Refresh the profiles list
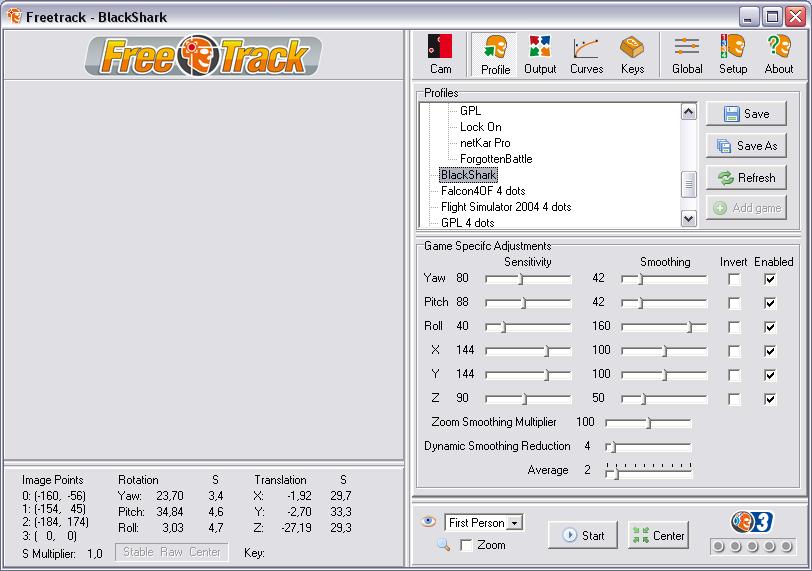The image size is (812, 571). click(x=746, y=178)
